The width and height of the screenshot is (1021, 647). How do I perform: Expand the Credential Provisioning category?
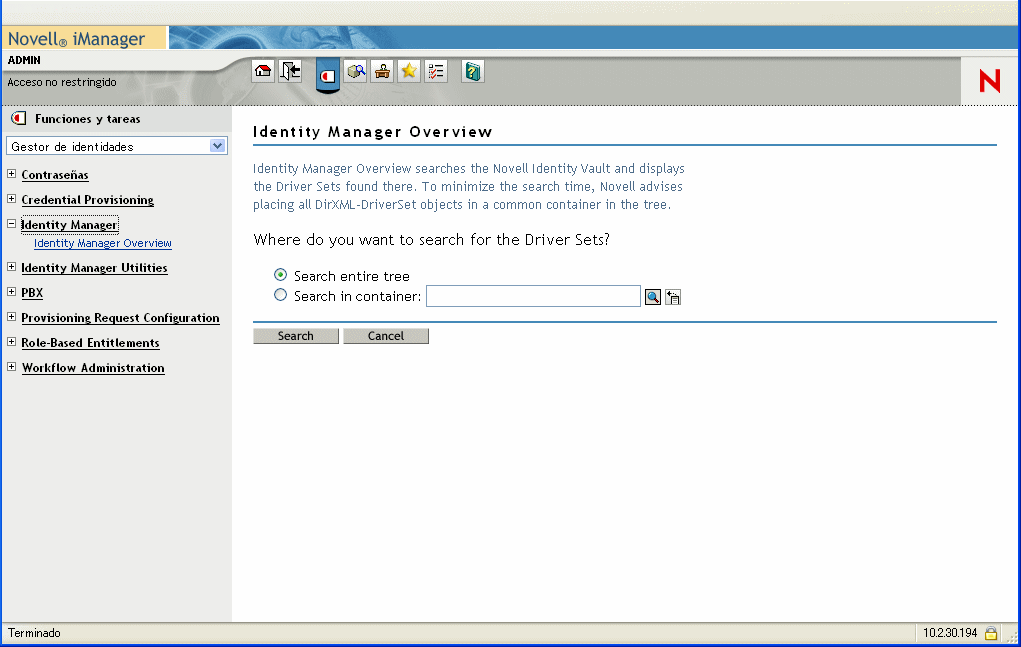12,199
